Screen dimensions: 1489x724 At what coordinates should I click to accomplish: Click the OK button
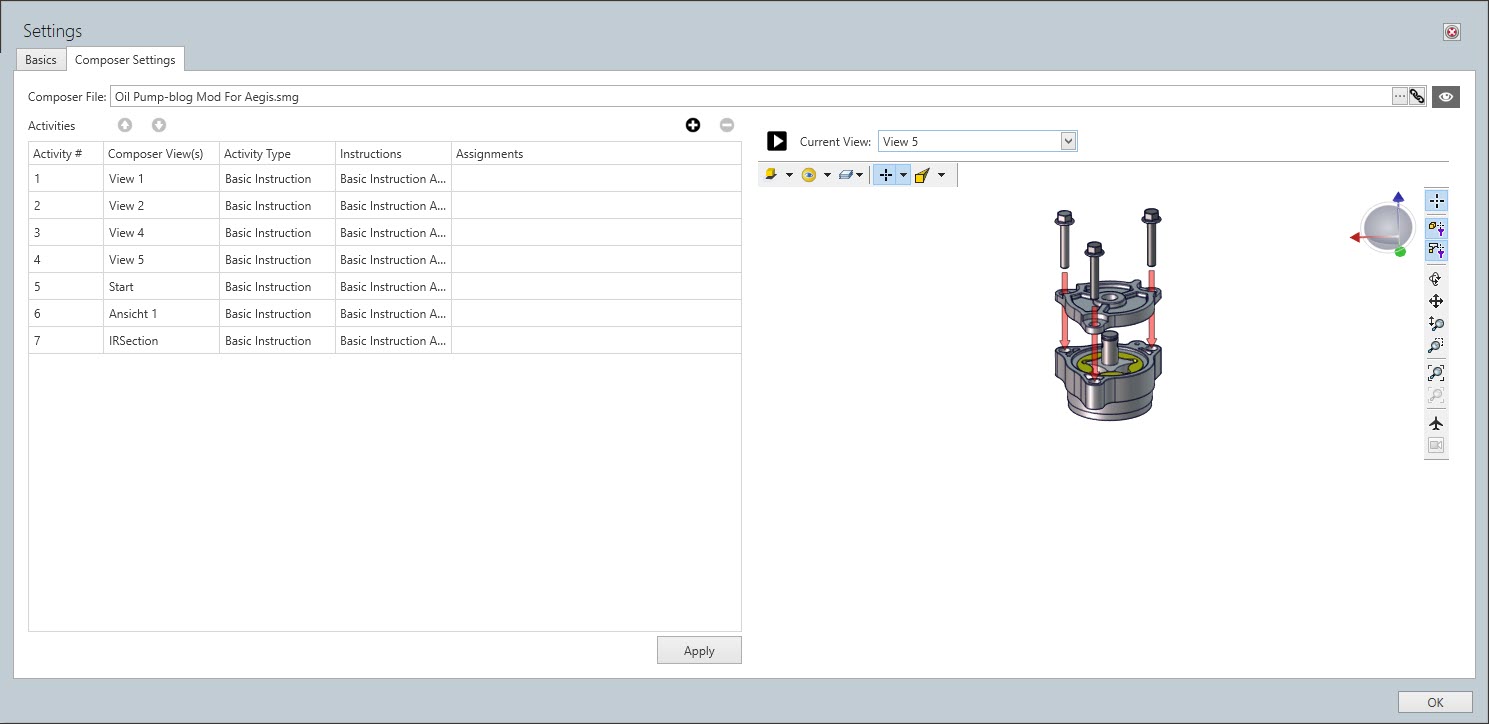pyautogui.click(x=1435, y=702)
